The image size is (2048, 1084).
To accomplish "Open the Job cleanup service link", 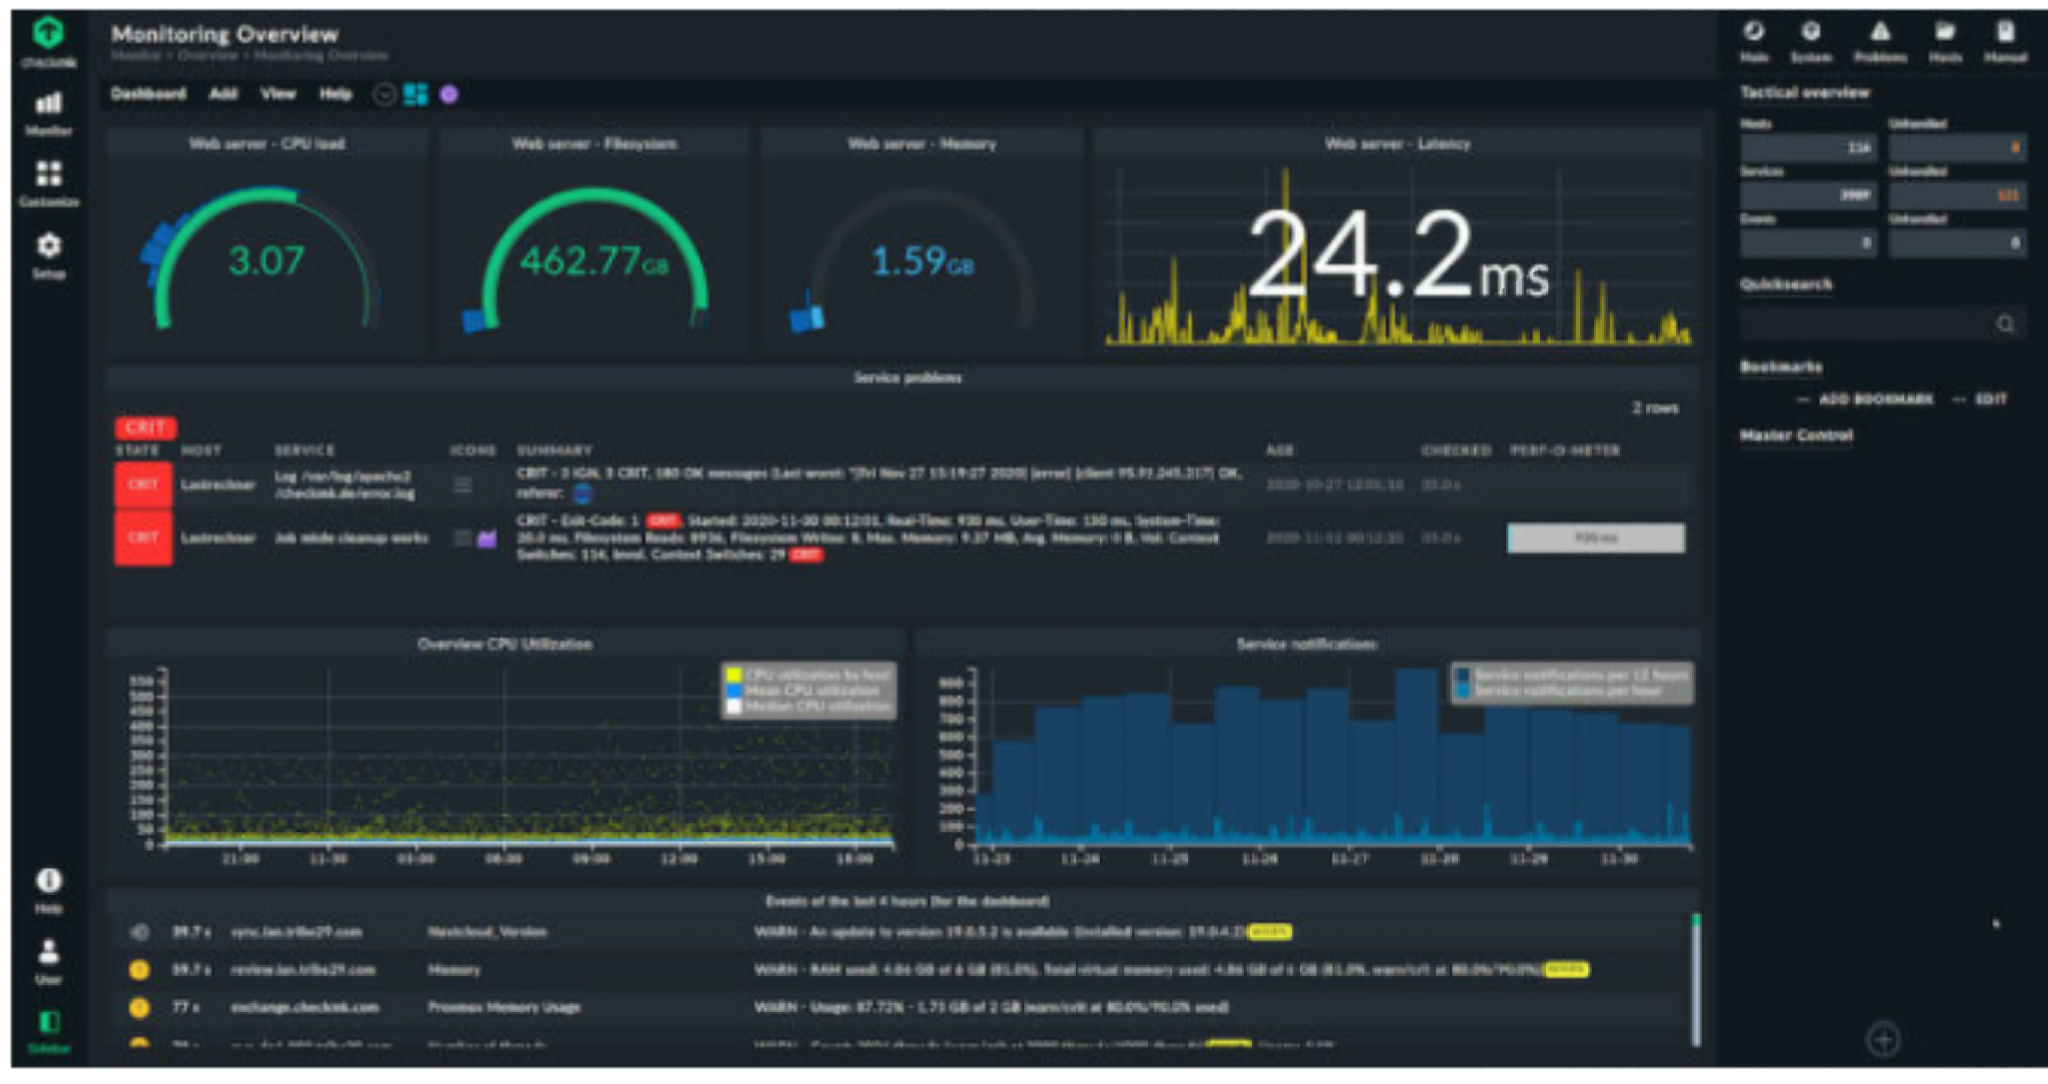I will 351,538.
